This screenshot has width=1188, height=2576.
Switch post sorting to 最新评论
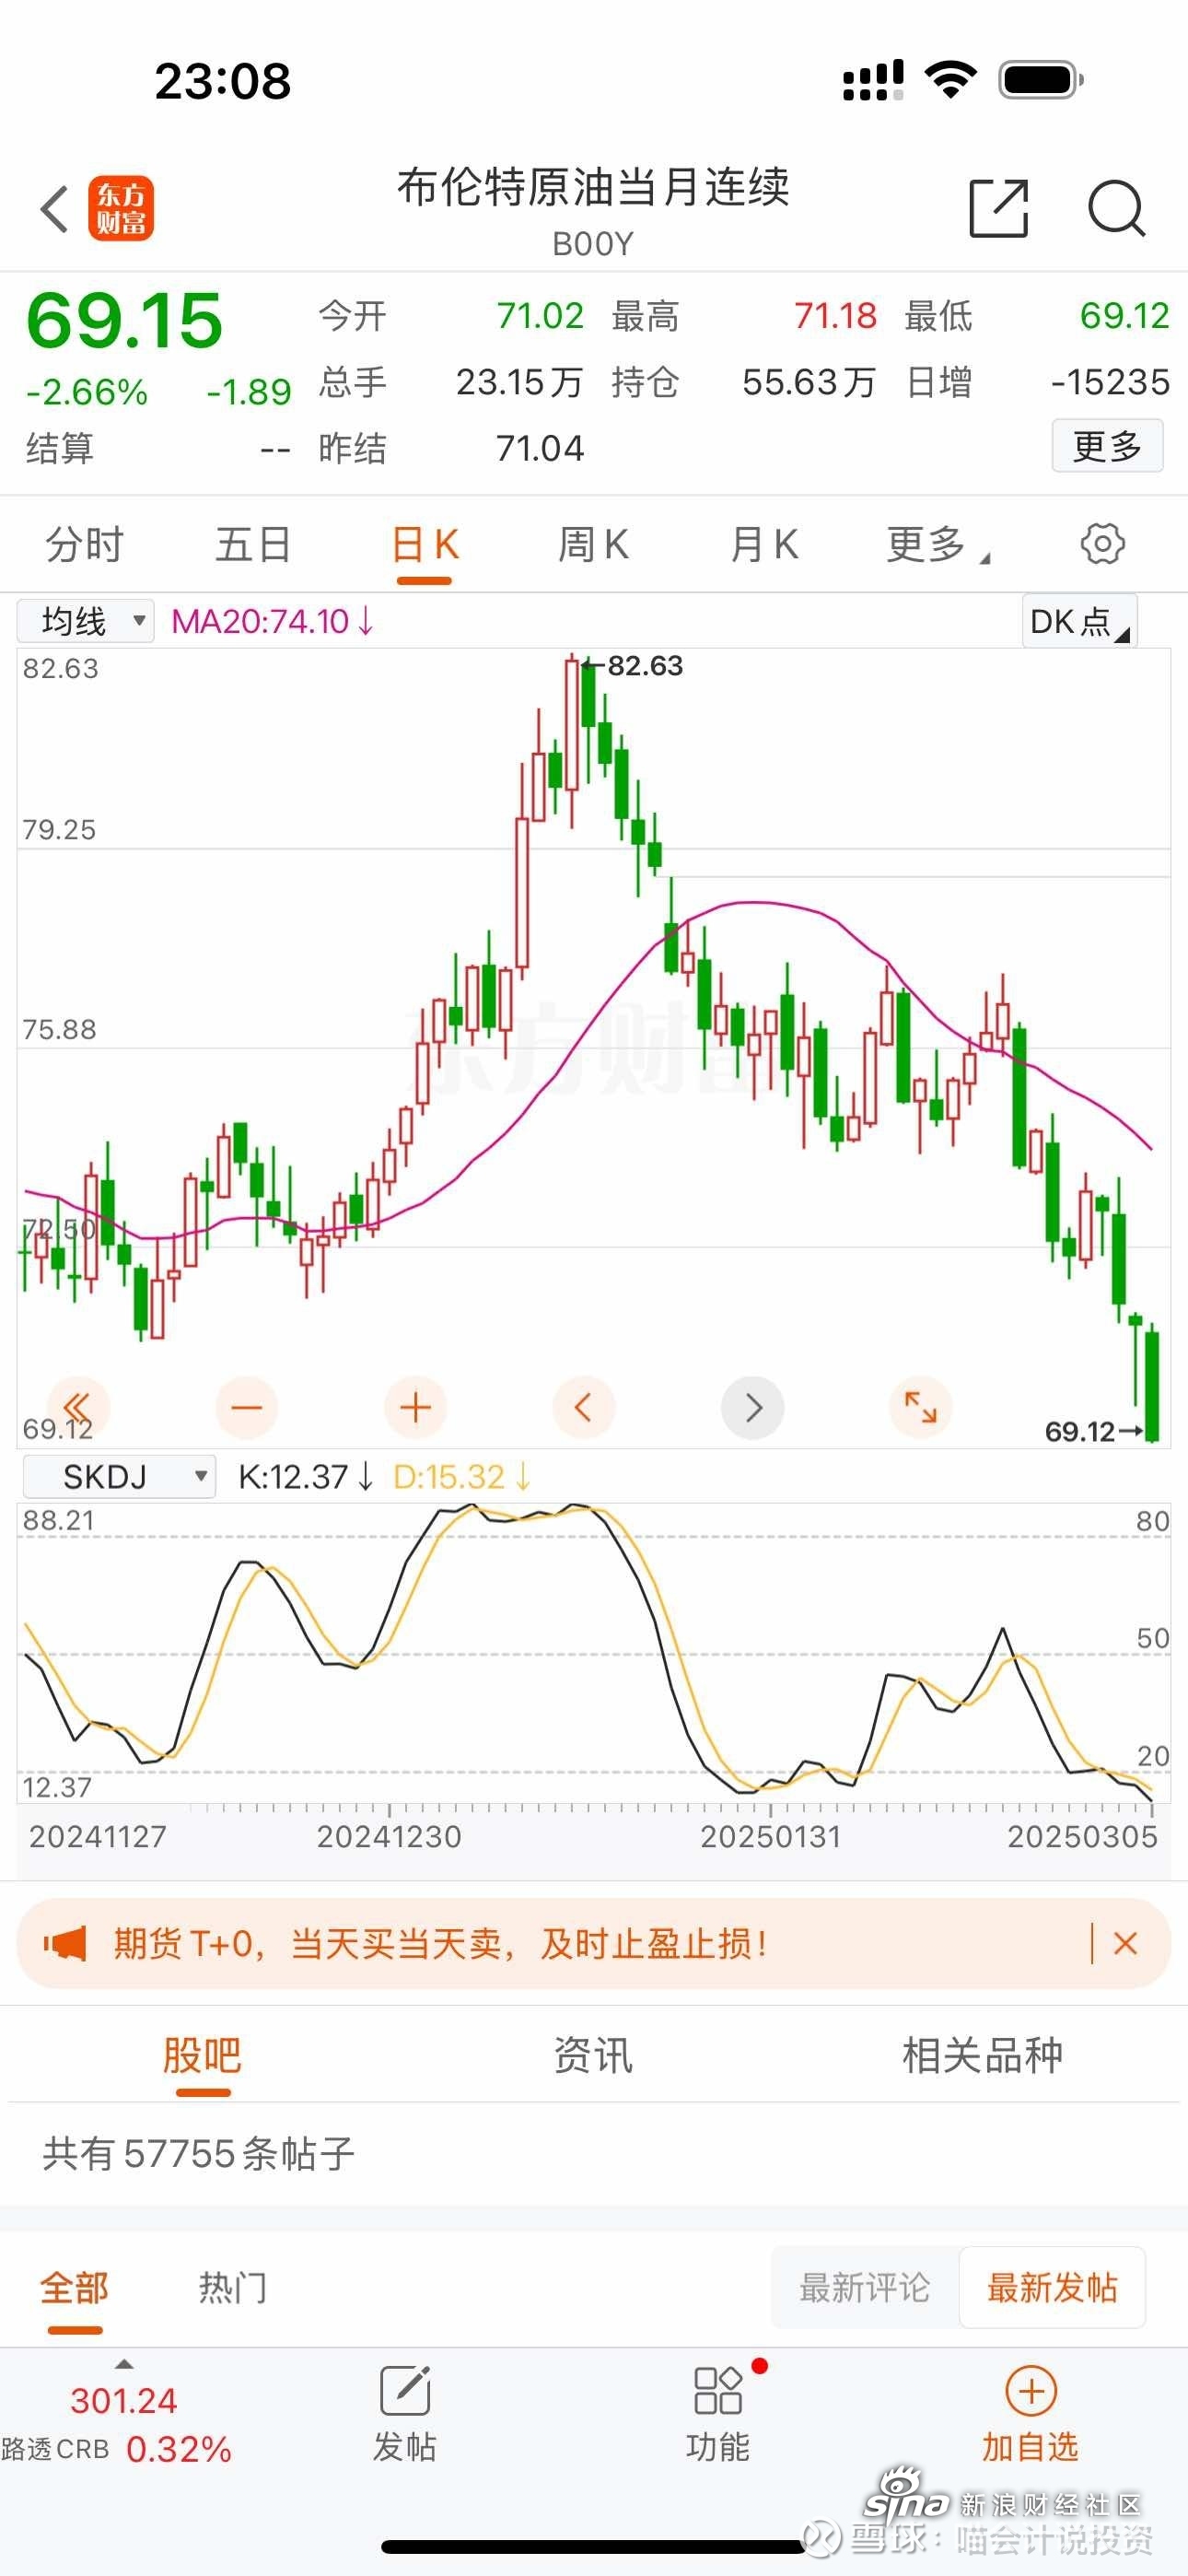(864, 2288)
